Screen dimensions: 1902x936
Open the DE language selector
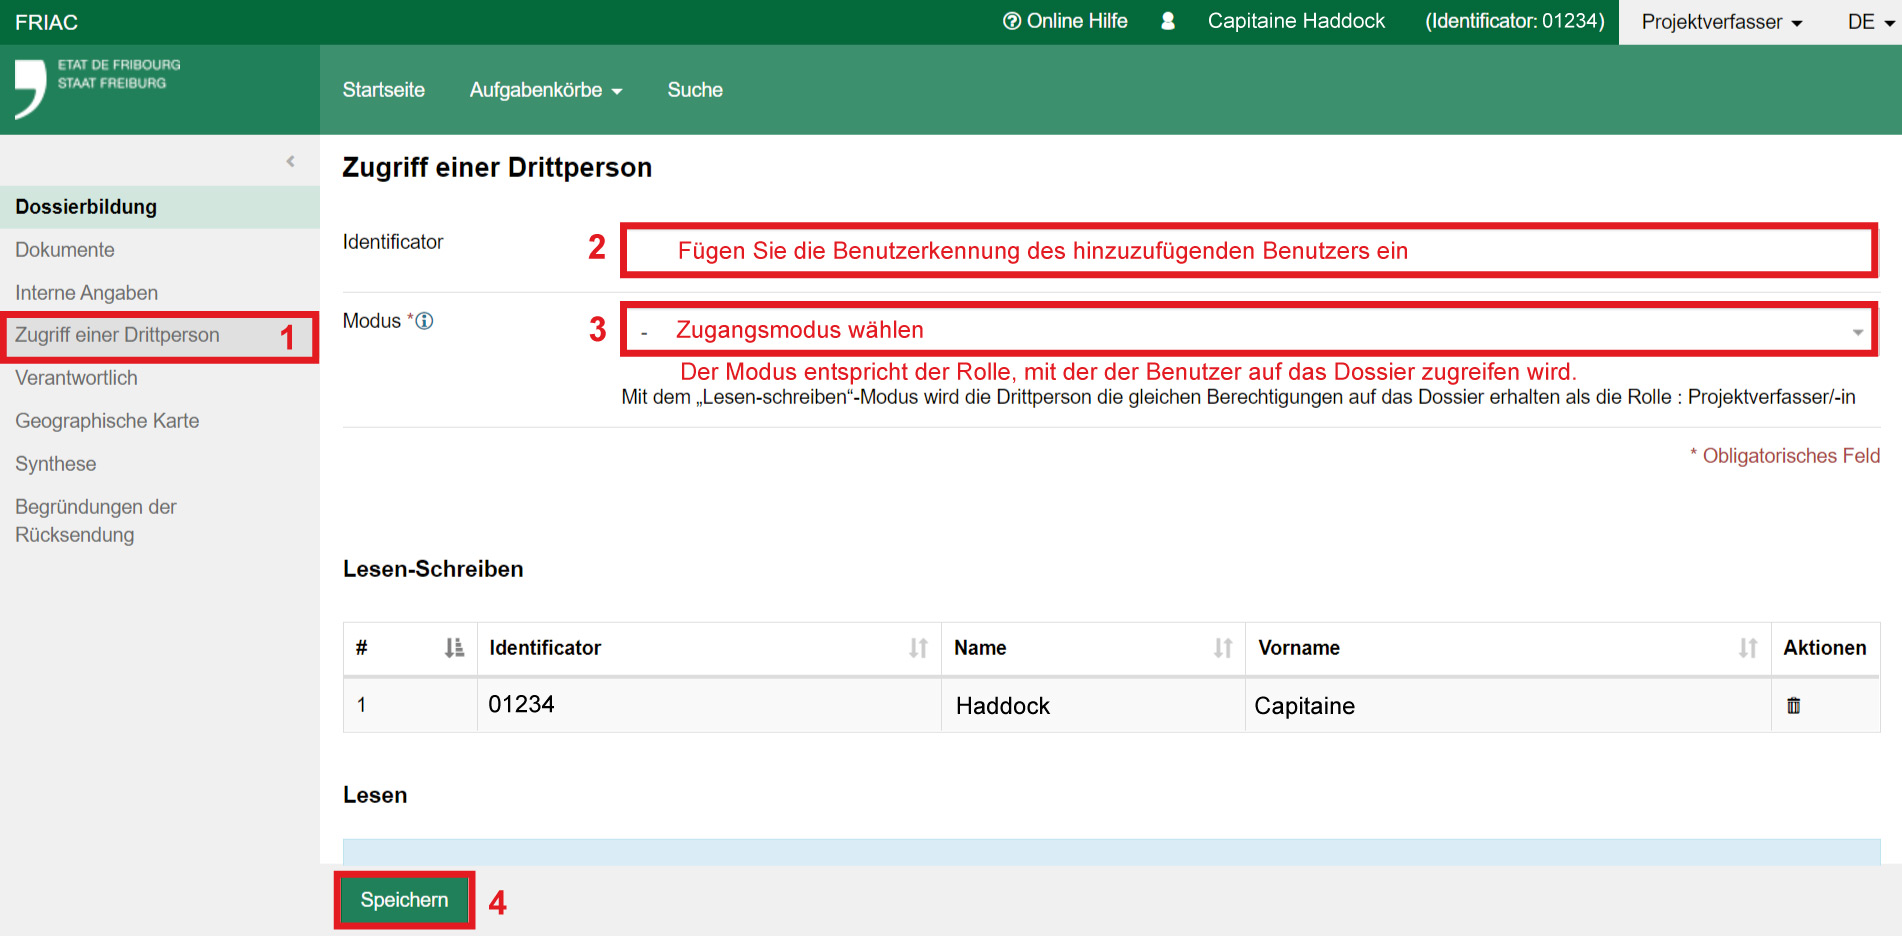1869,22
